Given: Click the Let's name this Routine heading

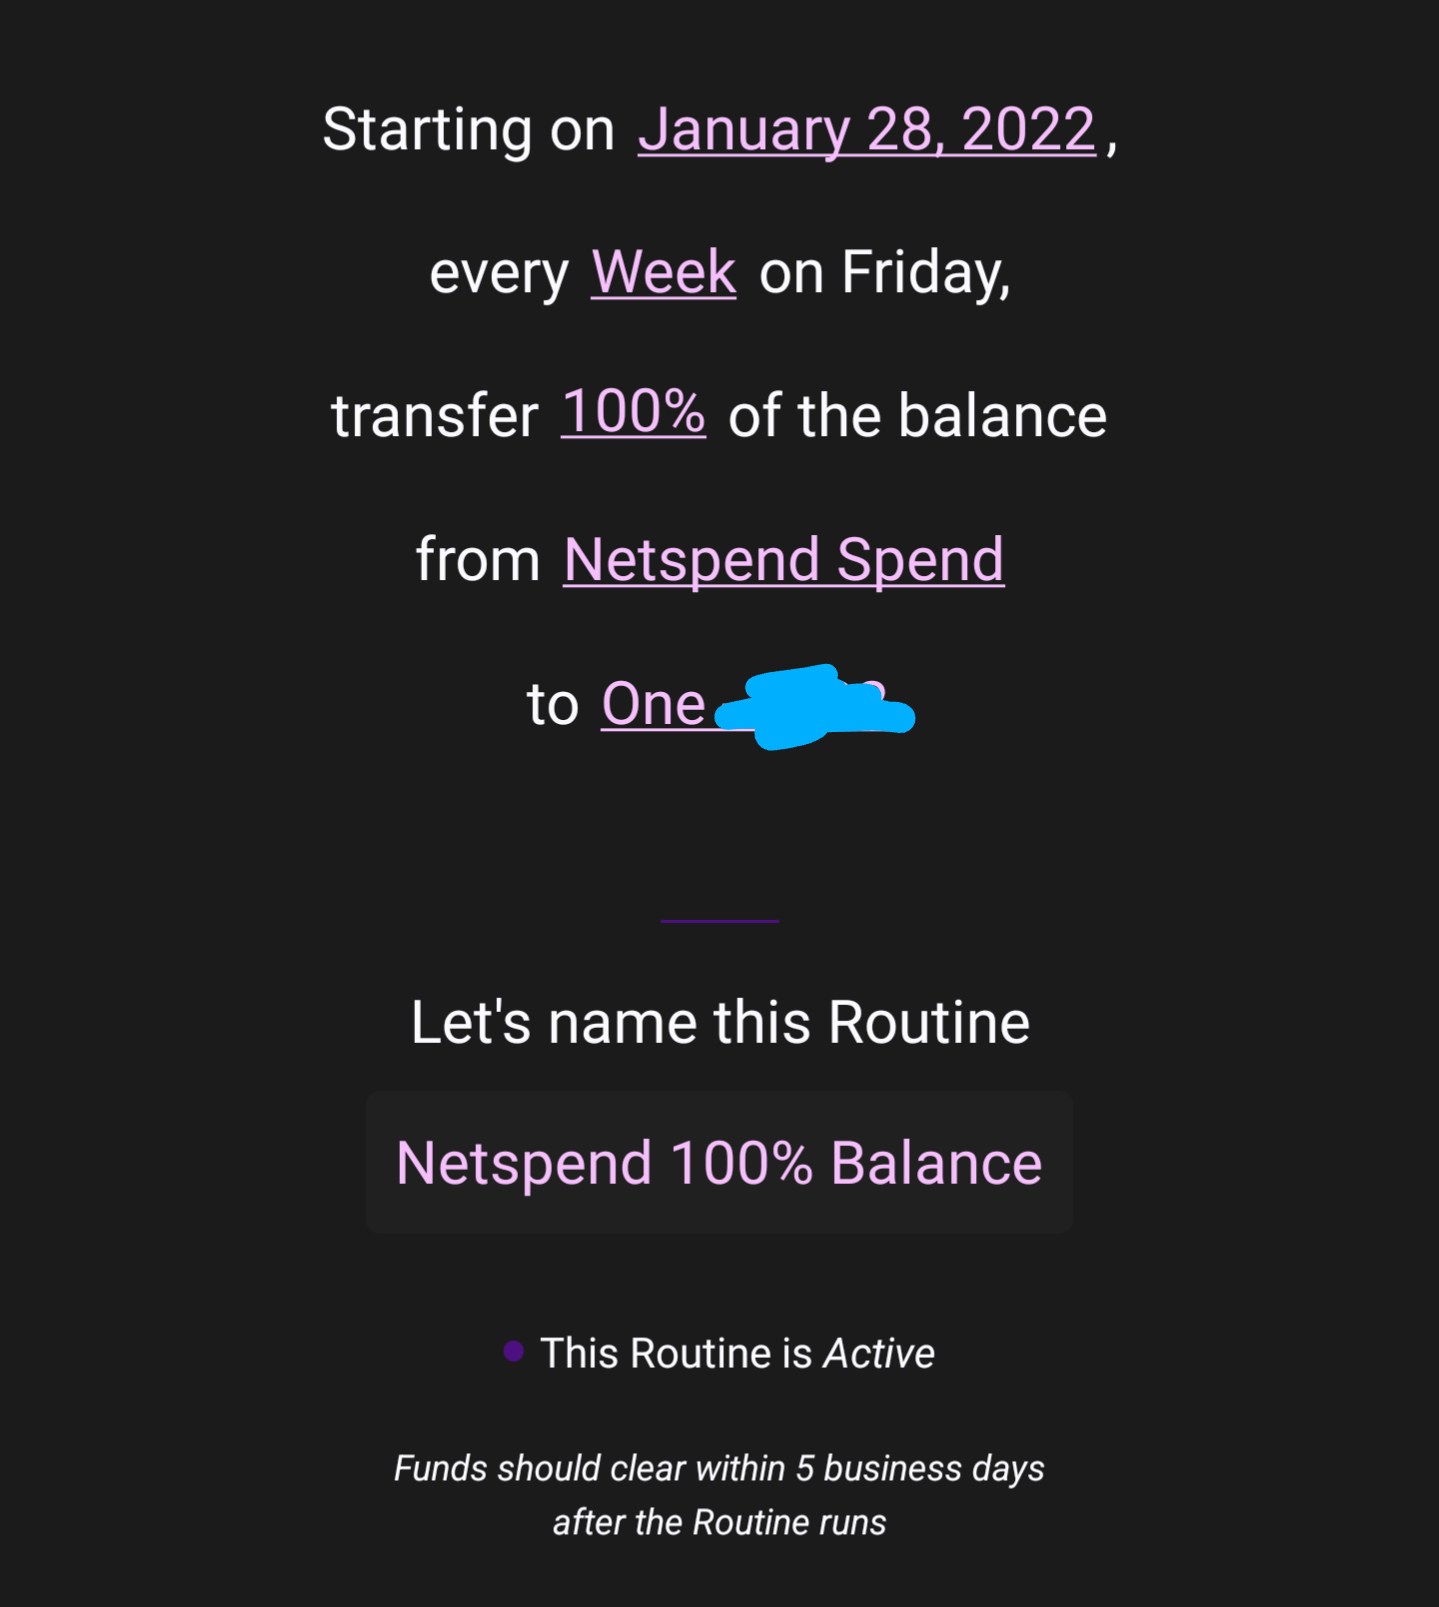Looking at the screenshot, I should [x=720, y=1022].
